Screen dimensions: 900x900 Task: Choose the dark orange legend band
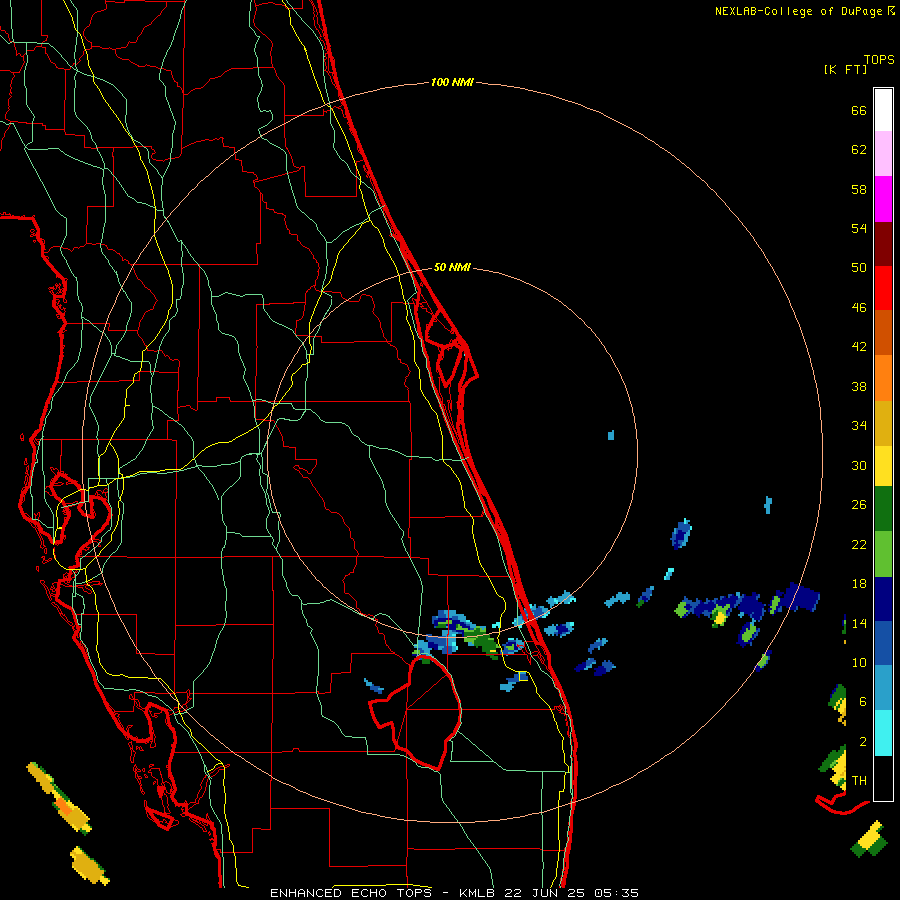pos(883,333)
